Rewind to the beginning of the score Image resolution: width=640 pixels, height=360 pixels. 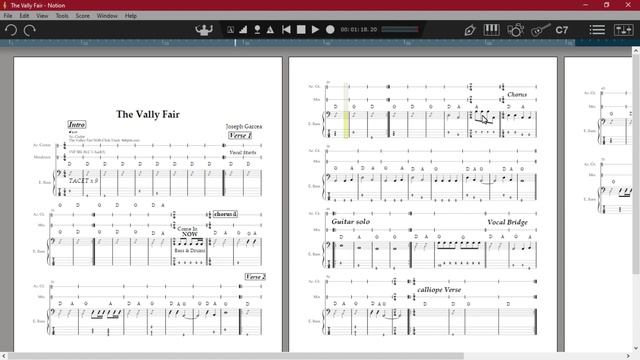pos(286,29)
